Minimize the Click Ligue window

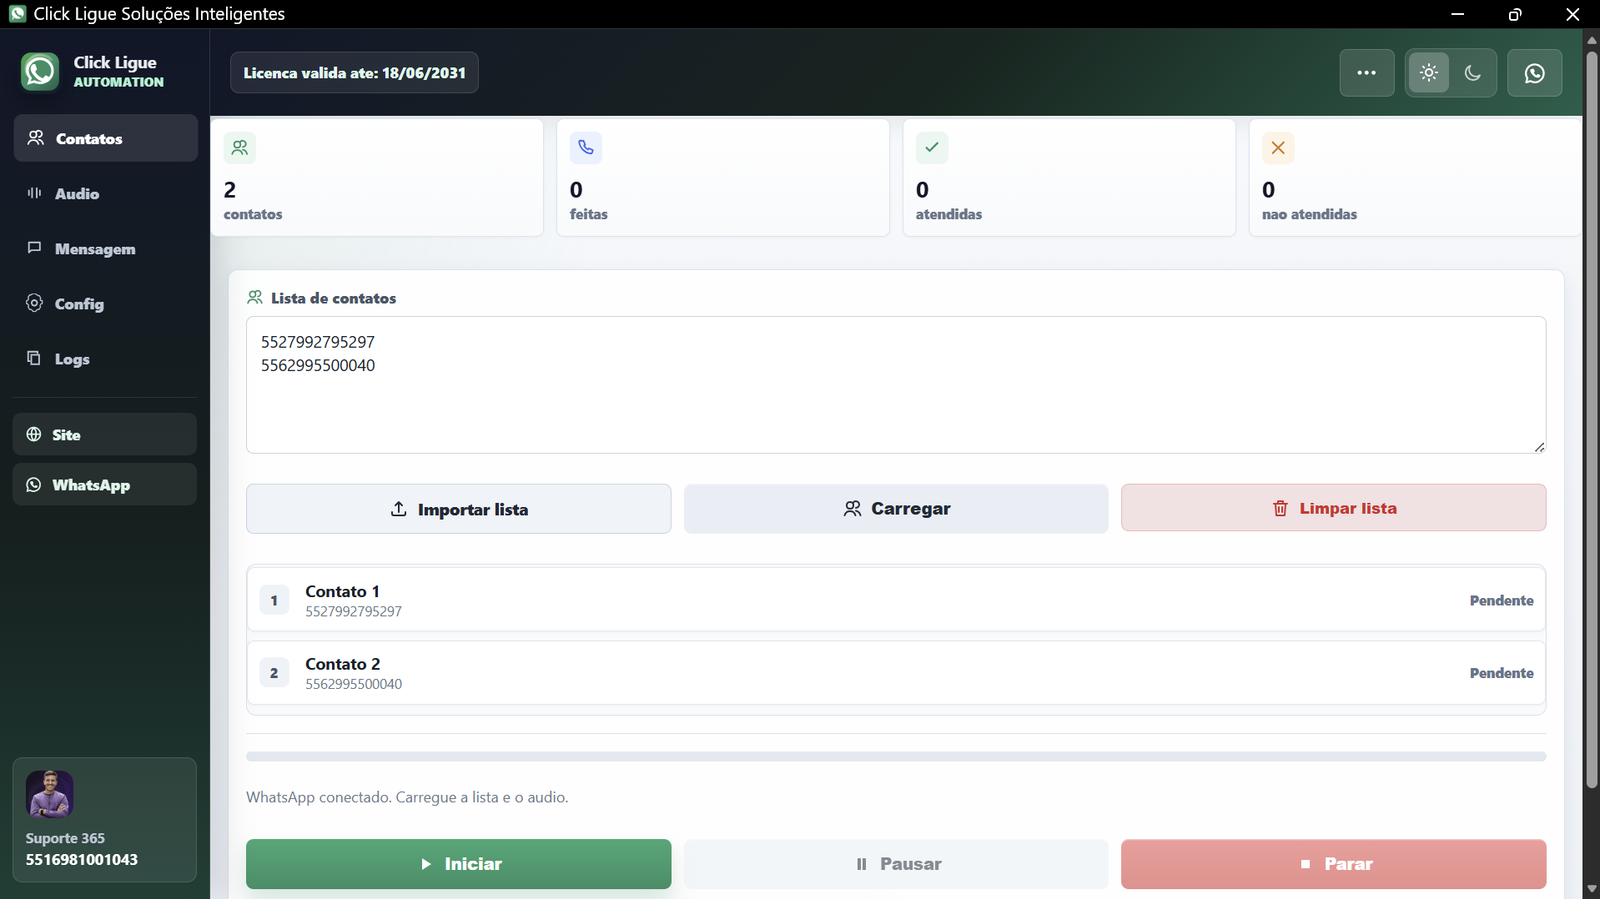coord(1458,14)
